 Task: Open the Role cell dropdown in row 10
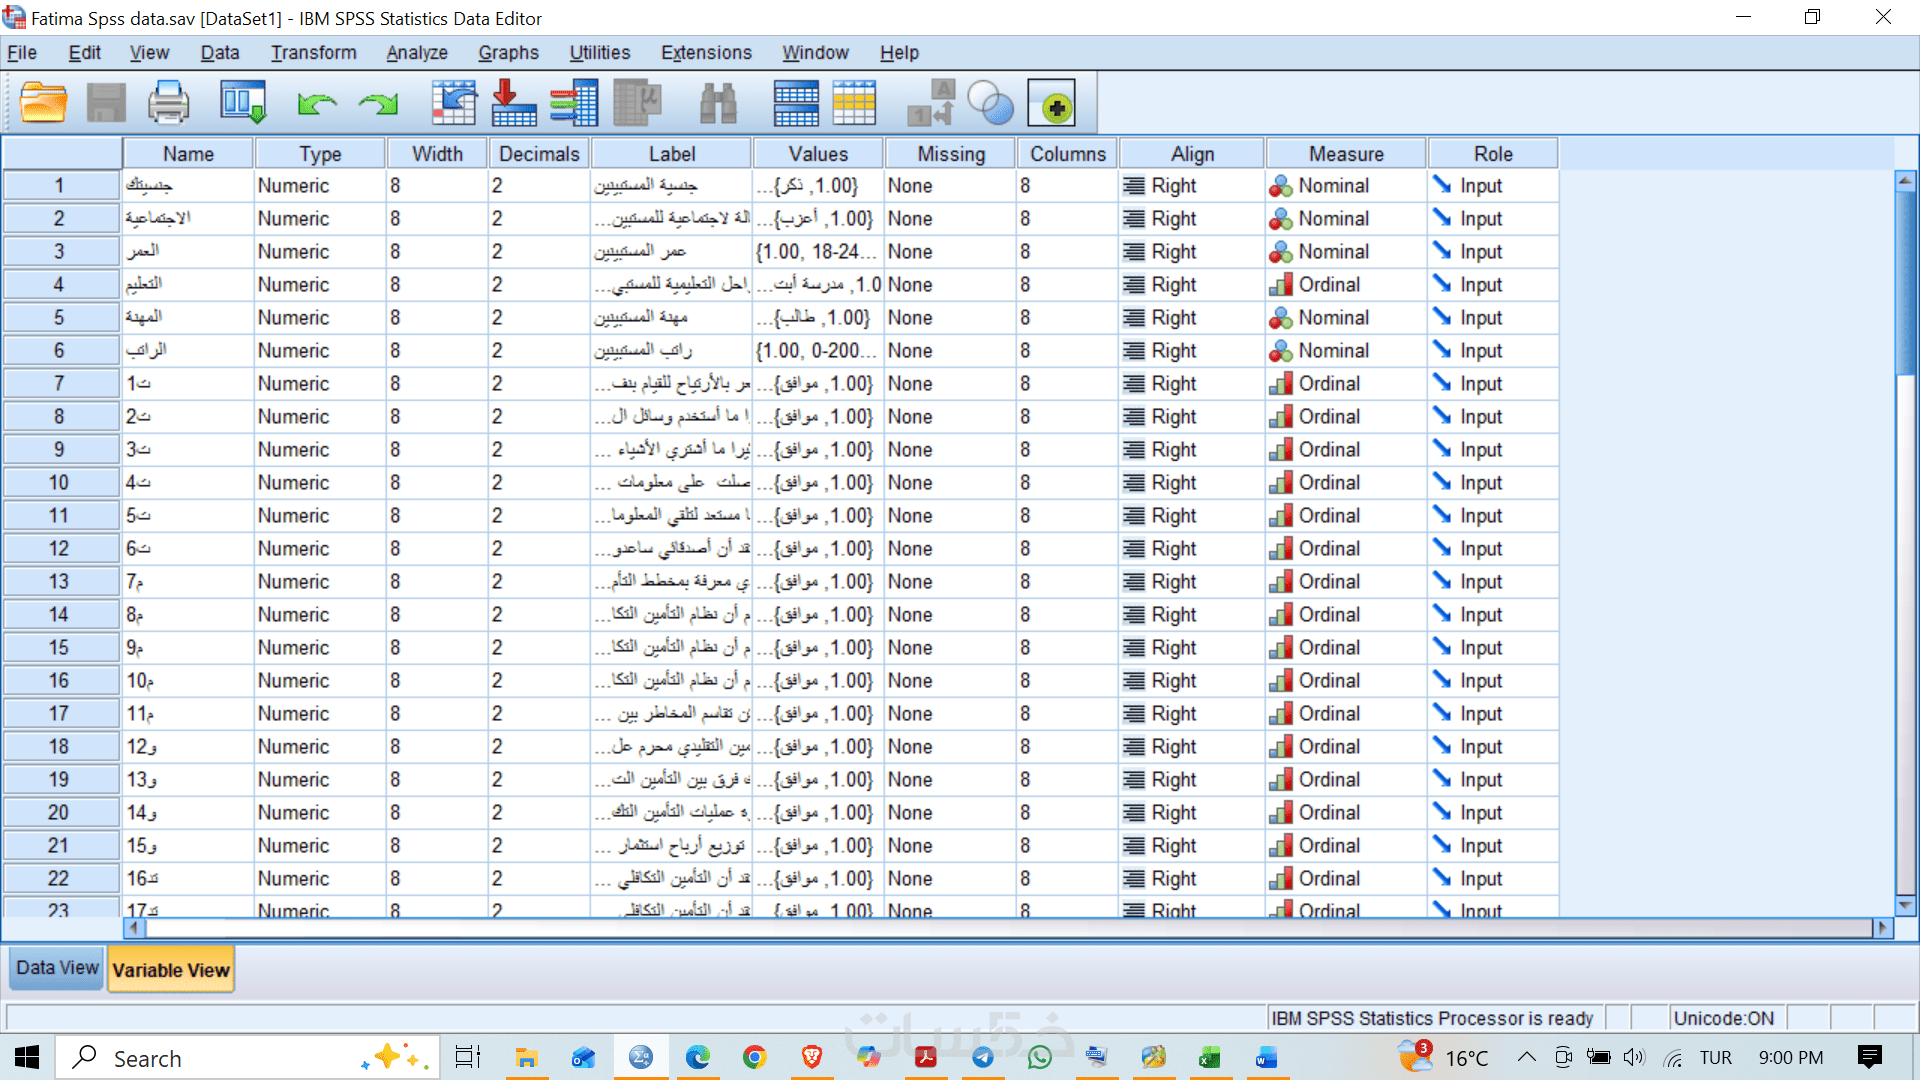1492,483
